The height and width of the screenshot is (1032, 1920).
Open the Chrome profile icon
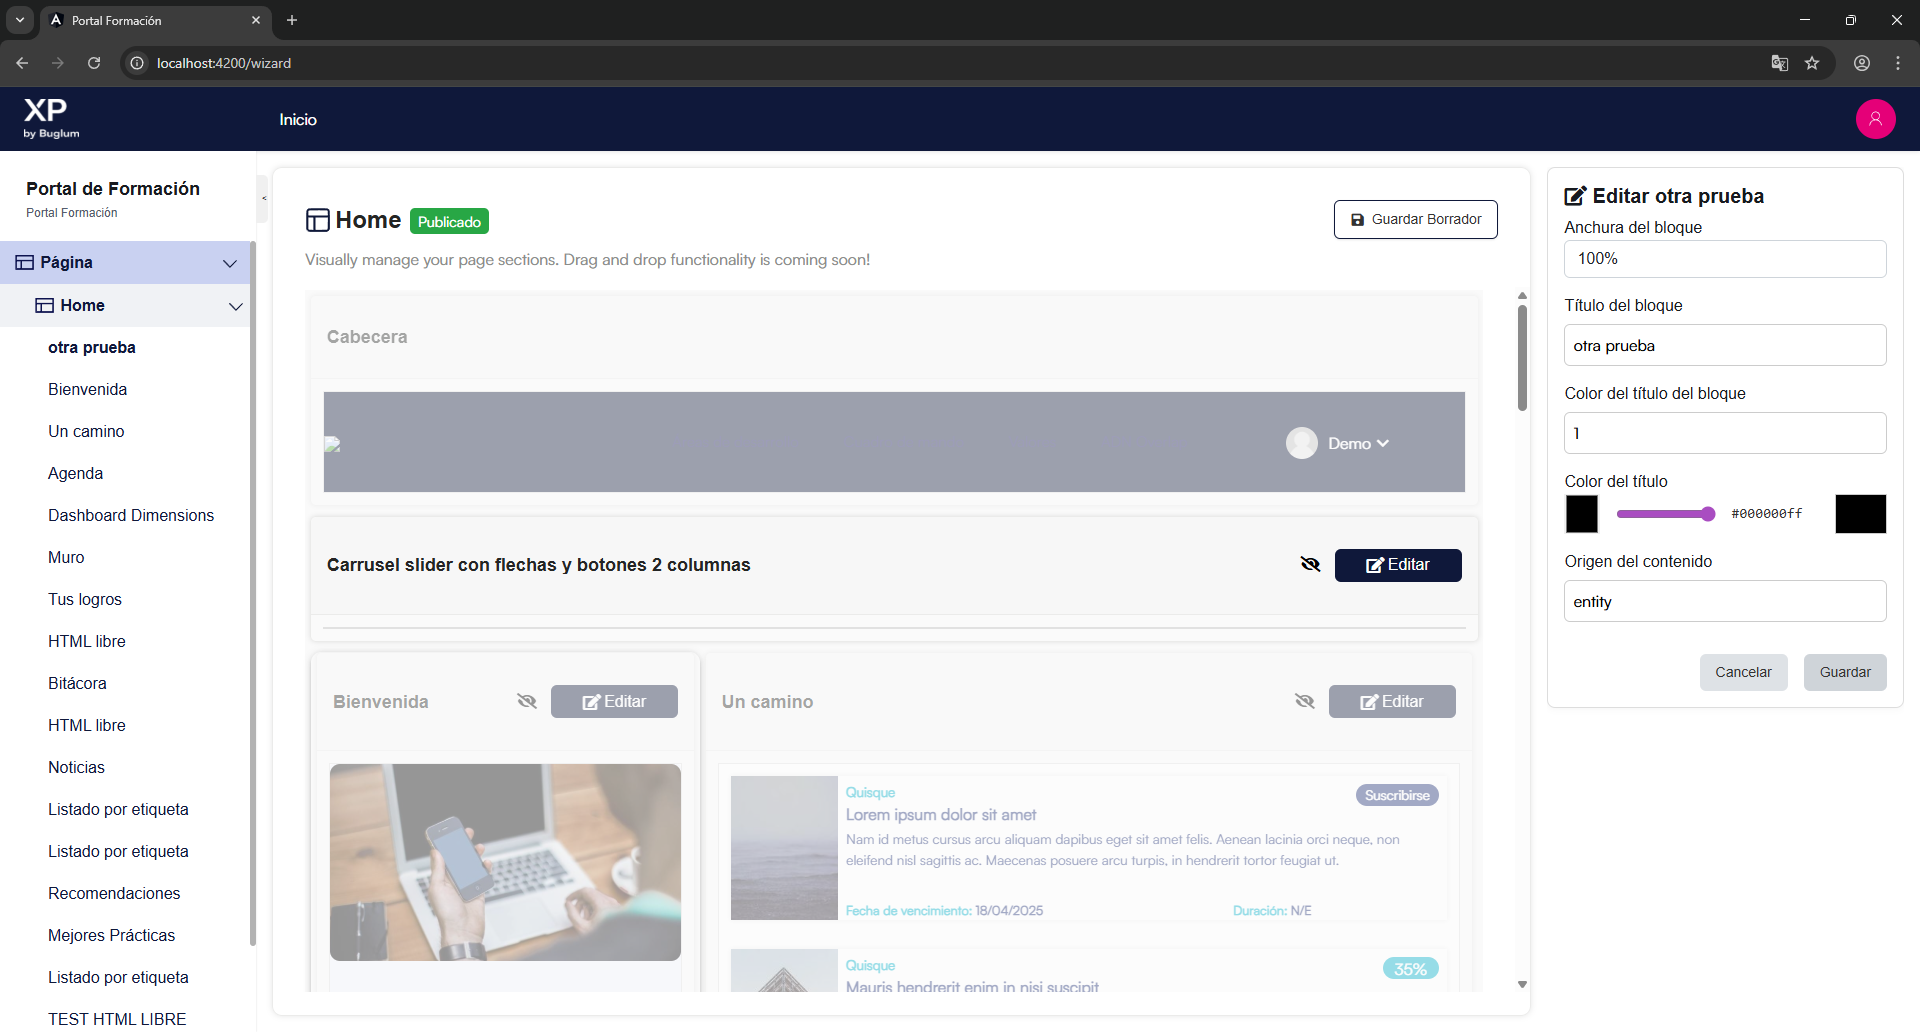click(x=1862, y=63)
